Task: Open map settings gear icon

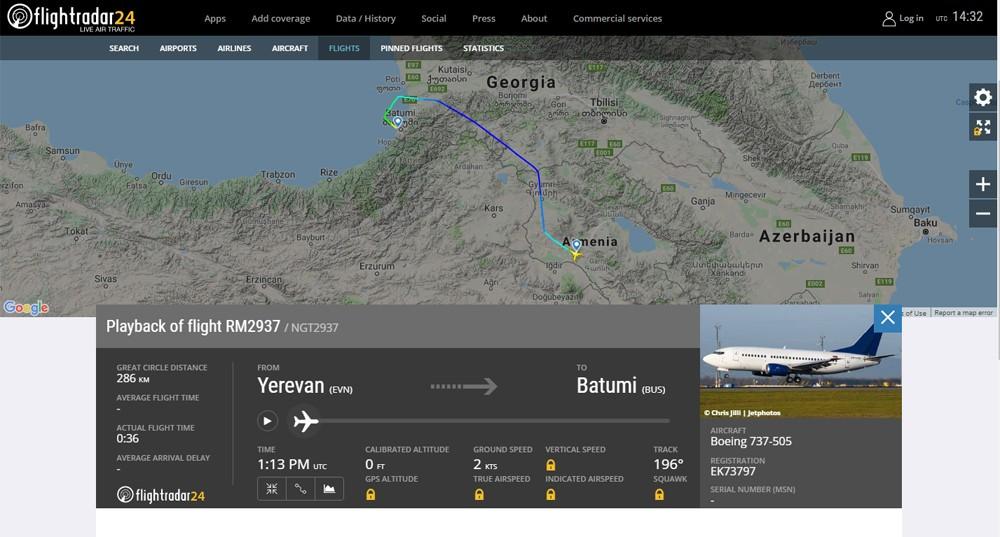Action: pyautogui.click(x=983, y=97)
